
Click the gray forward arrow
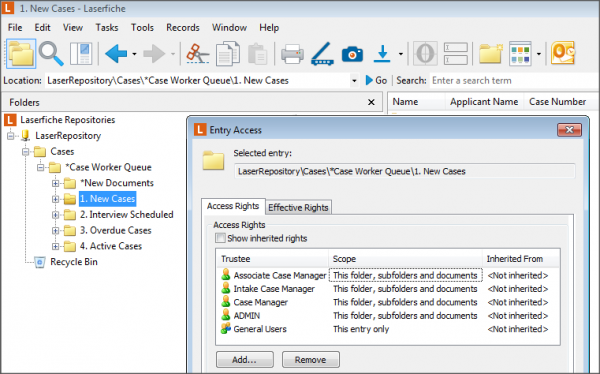coord(154,54)
